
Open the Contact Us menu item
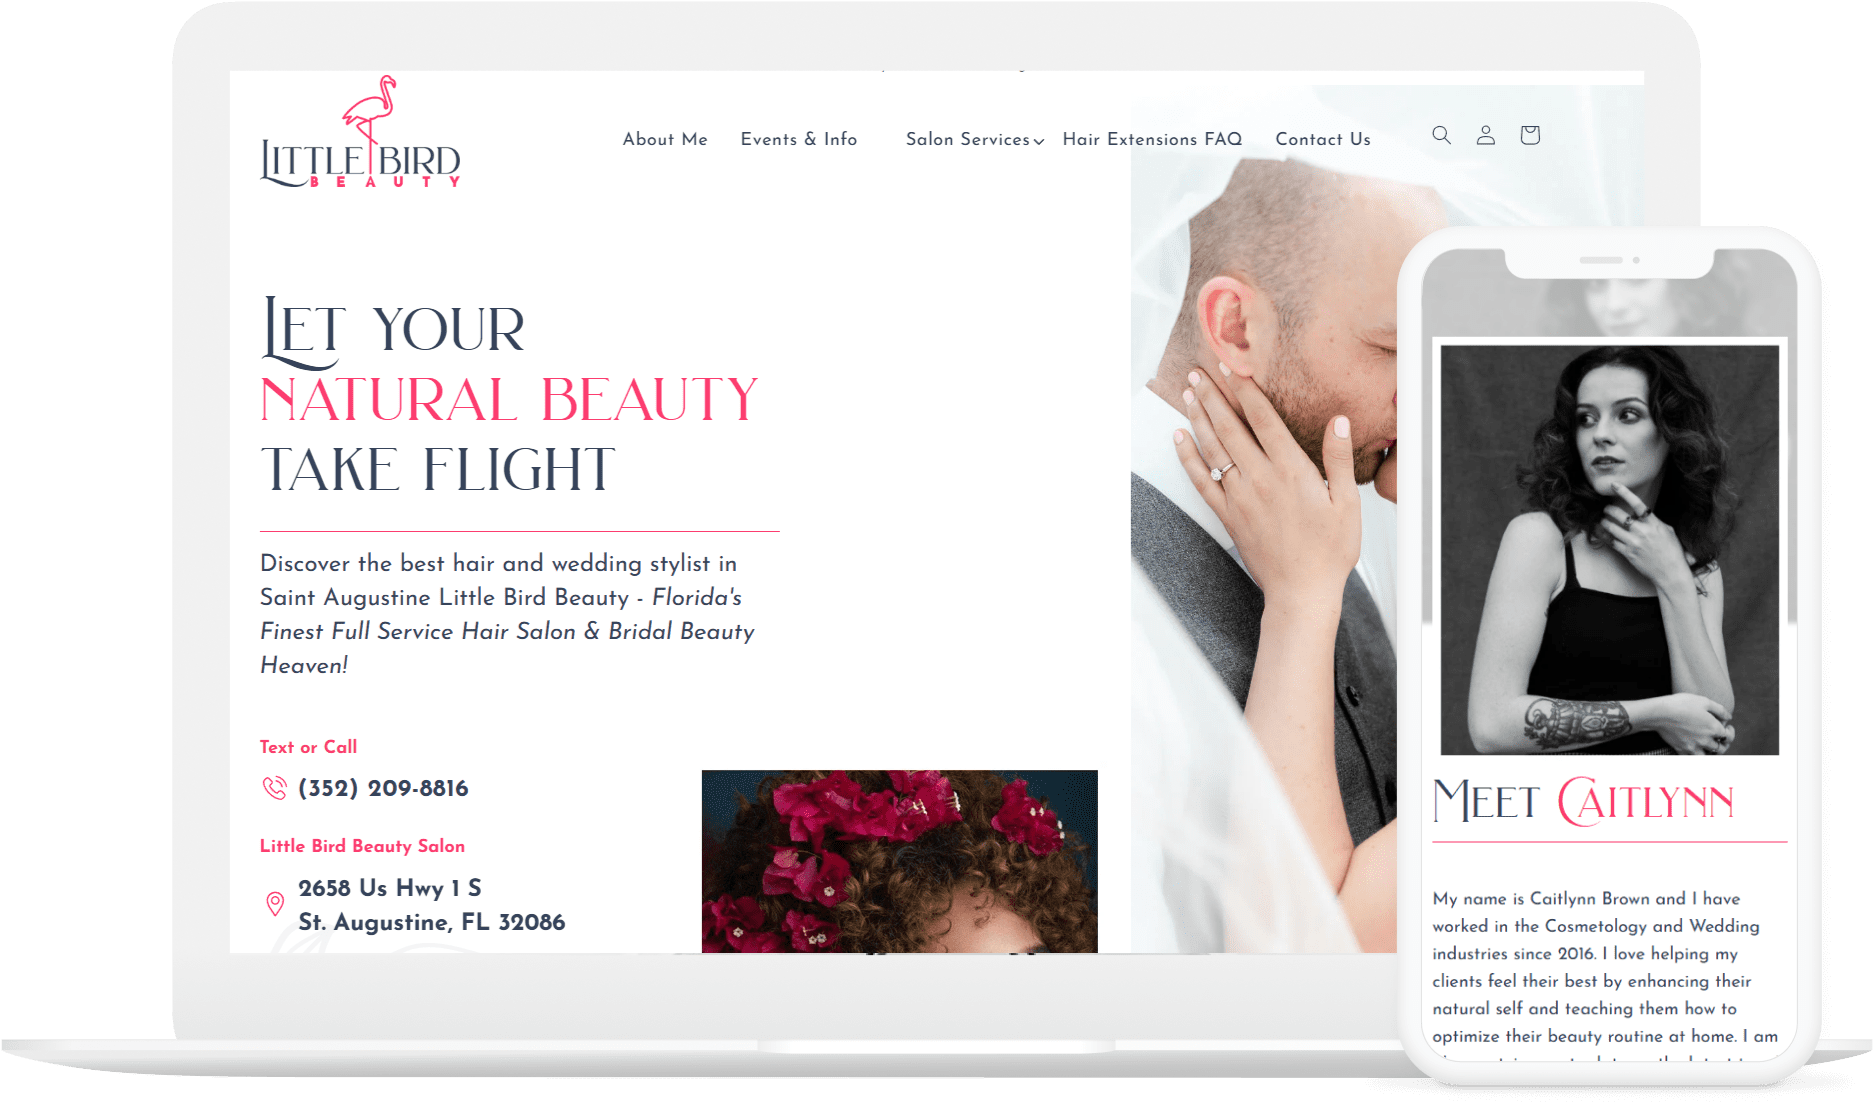point(1323,139)
